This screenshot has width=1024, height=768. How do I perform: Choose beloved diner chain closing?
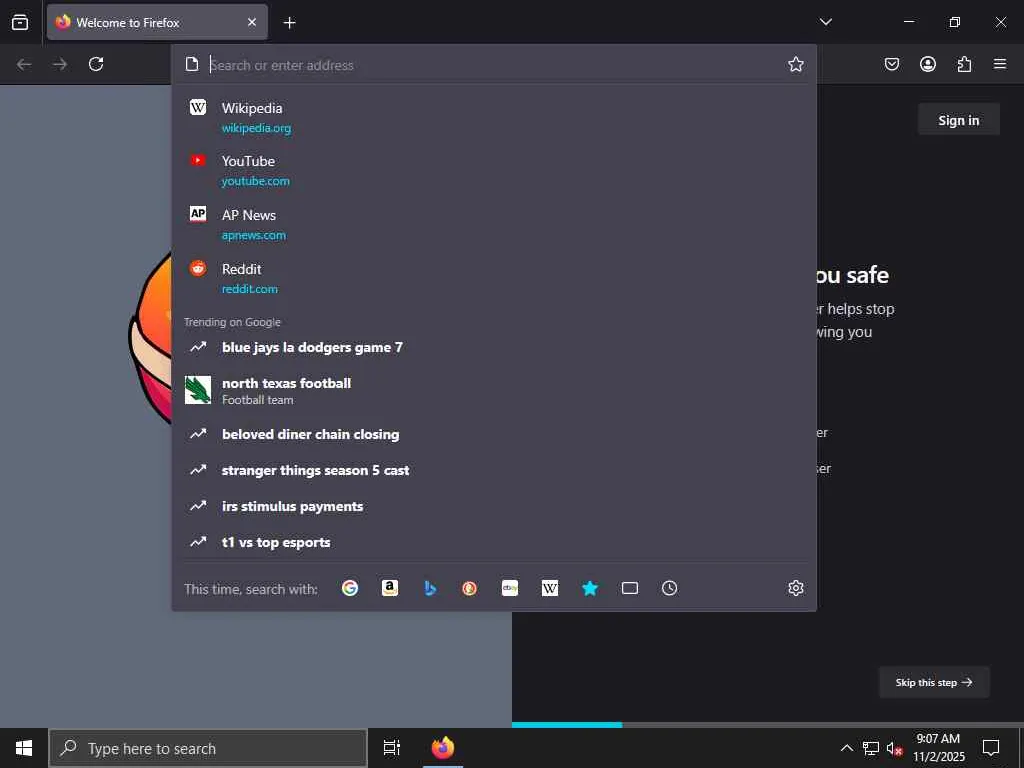tap(494, 434)
